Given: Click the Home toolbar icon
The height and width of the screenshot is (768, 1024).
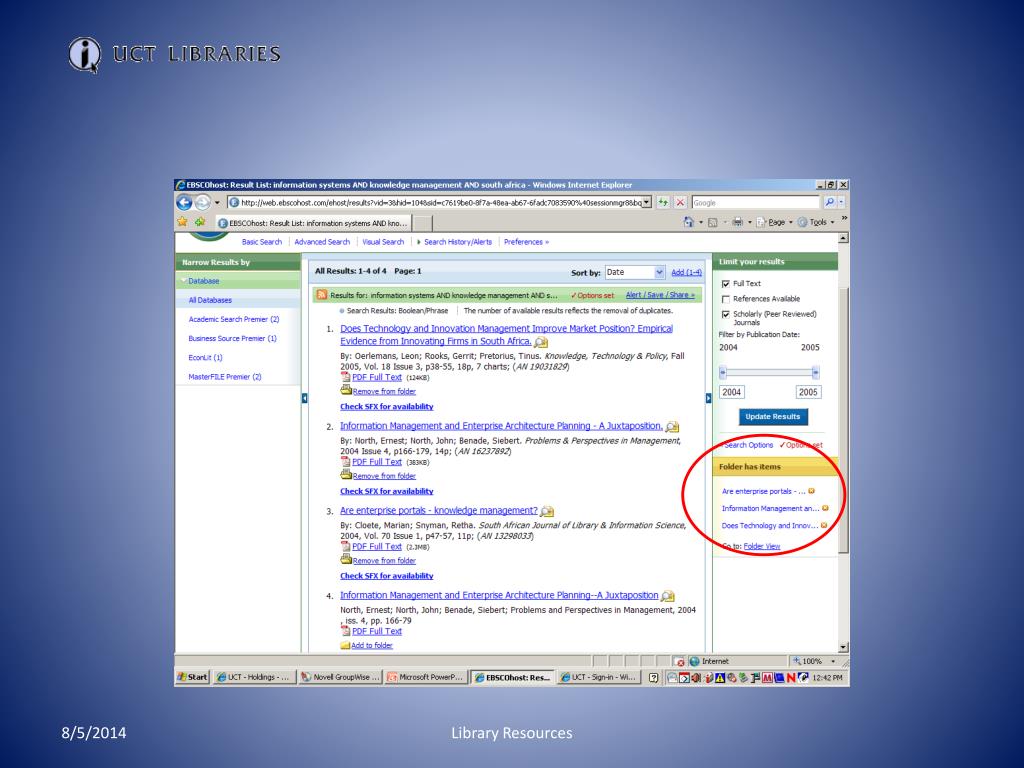Looking at the screenshot, I should coord(688,222).
